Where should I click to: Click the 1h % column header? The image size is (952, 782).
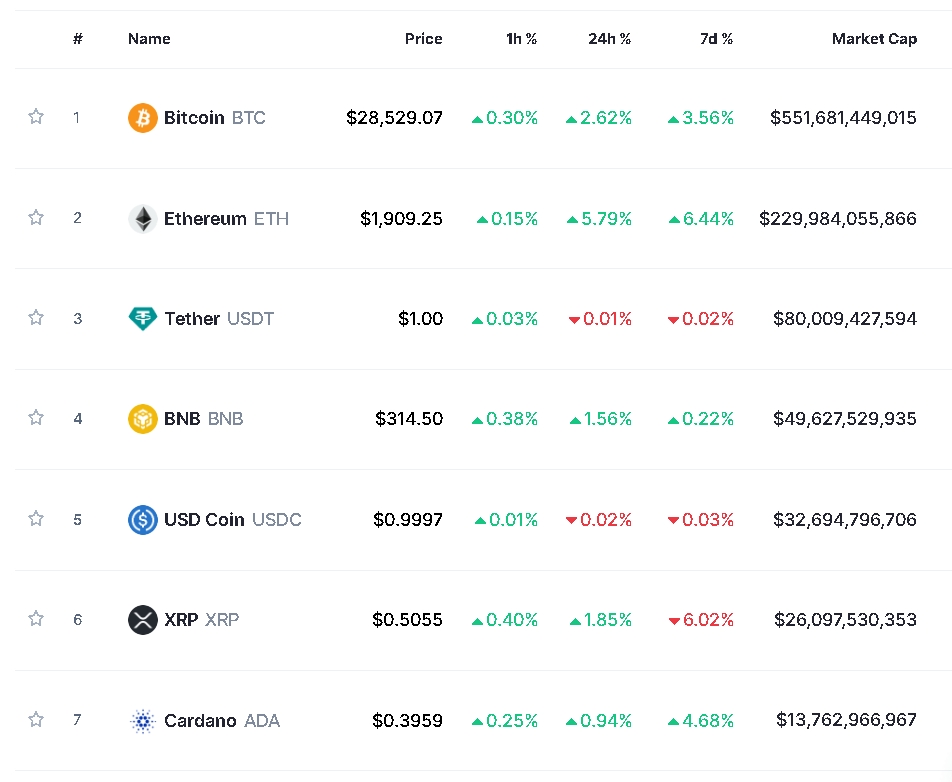521,39
